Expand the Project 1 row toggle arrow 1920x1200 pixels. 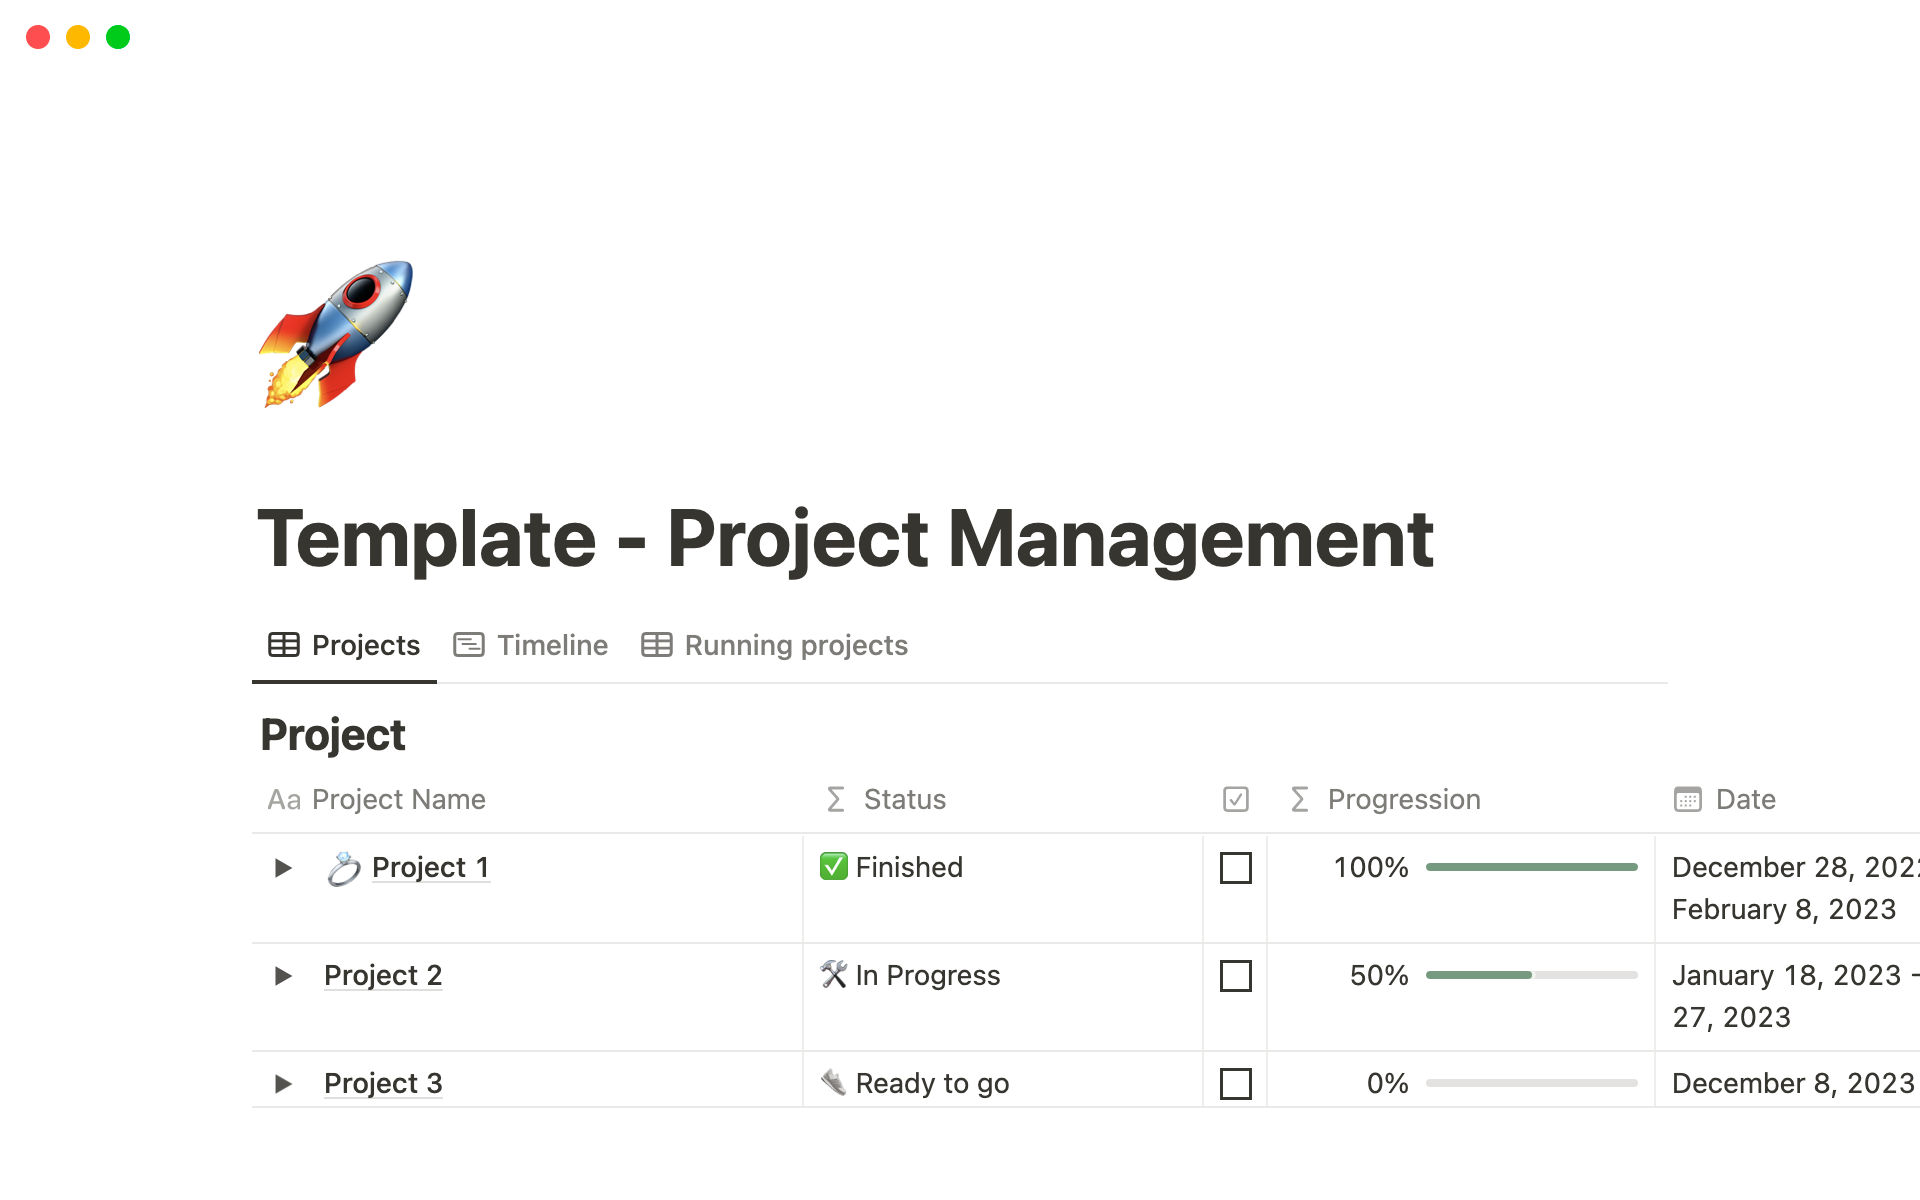coord(283,867)
